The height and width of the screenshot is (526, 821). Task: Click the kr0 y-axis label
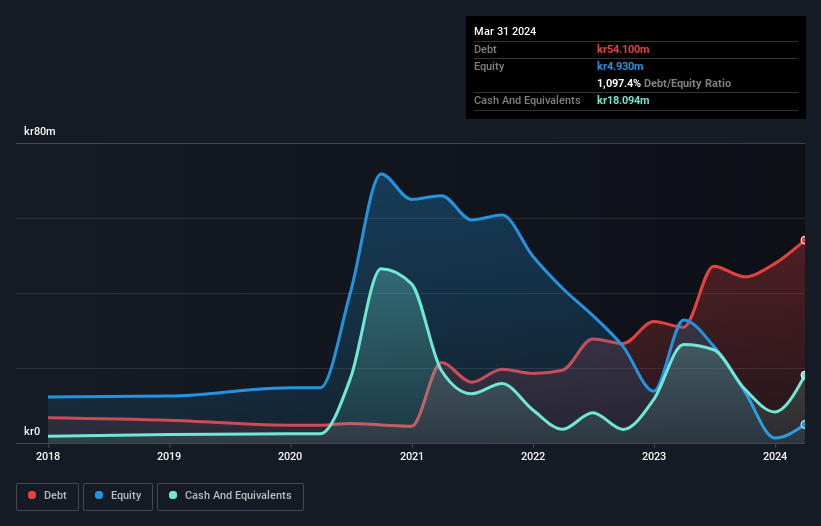pos(32,431)
